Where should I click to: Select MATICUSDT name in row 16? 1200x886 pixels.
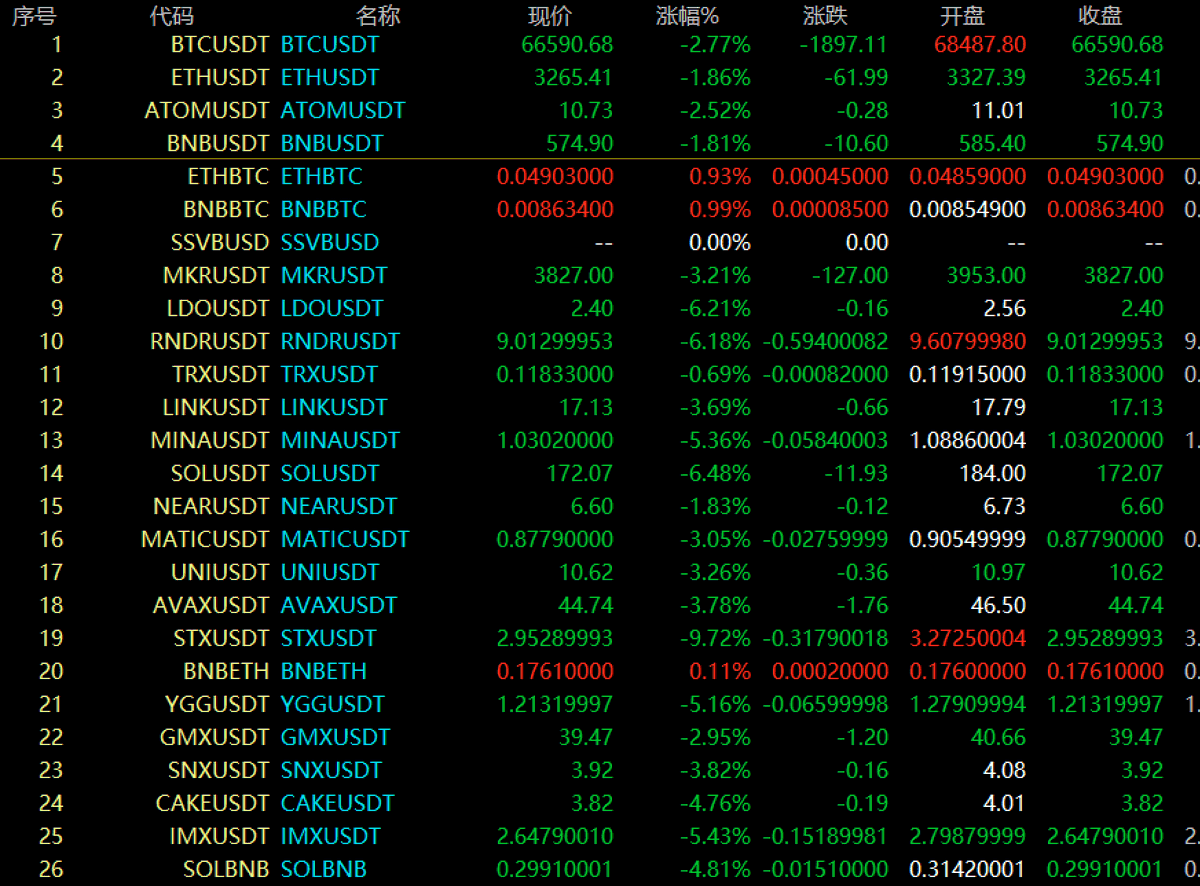click(x=345, y=539)
